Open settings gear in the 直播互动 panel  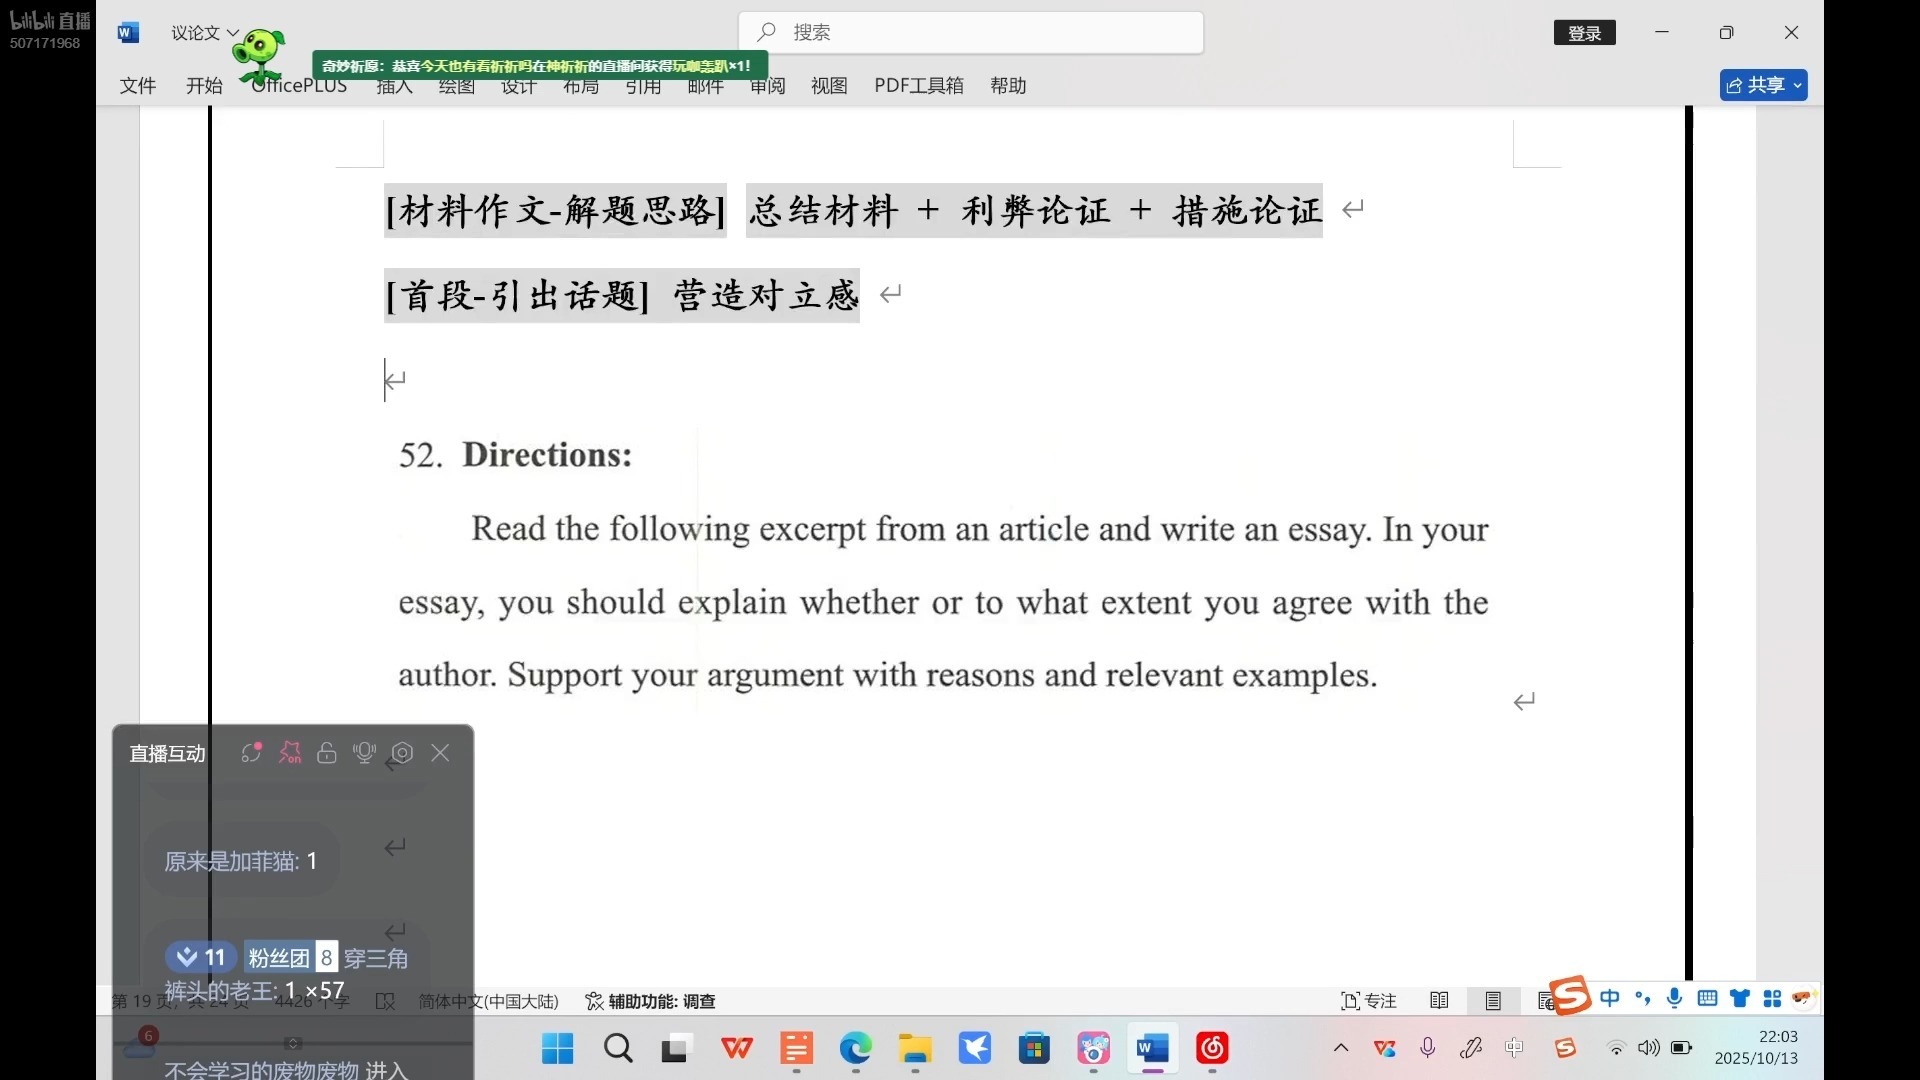[x=401, y=753]
